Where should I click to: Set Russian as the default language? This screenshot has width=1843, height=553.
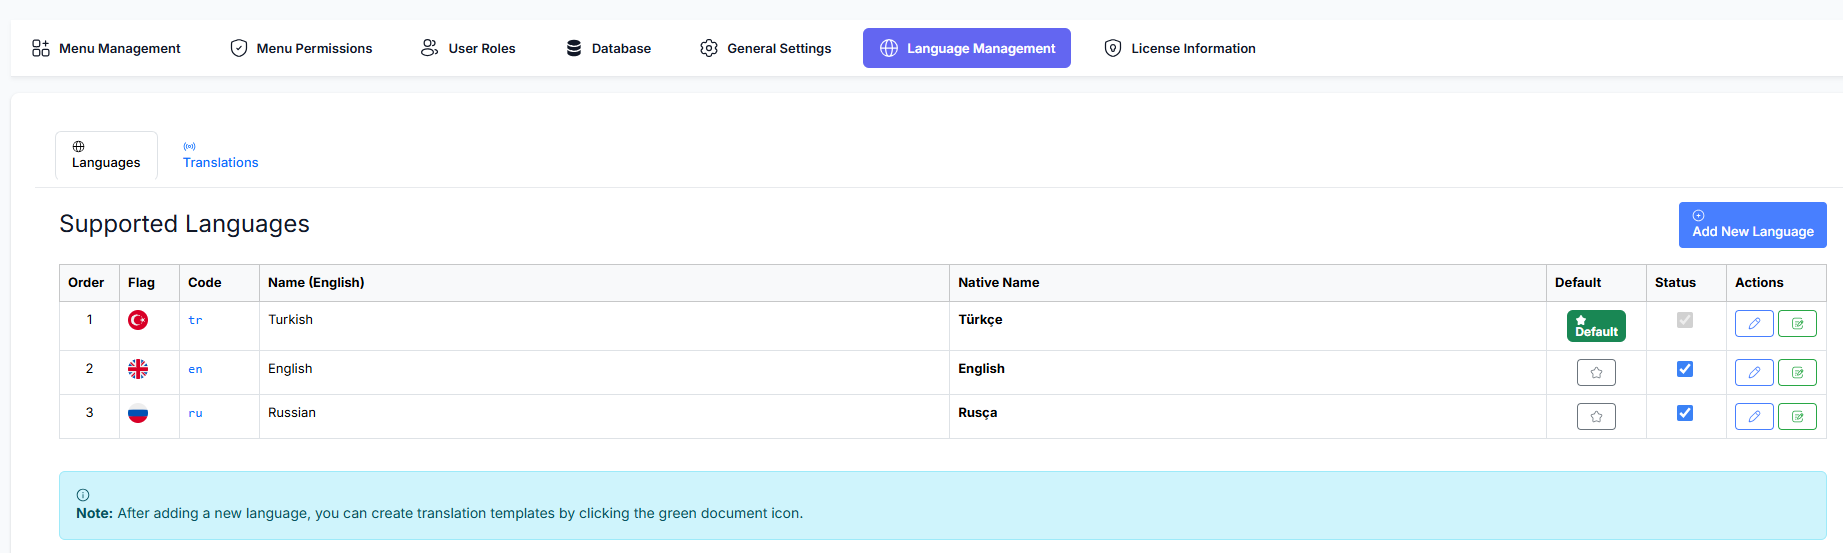click(1596, 417)
